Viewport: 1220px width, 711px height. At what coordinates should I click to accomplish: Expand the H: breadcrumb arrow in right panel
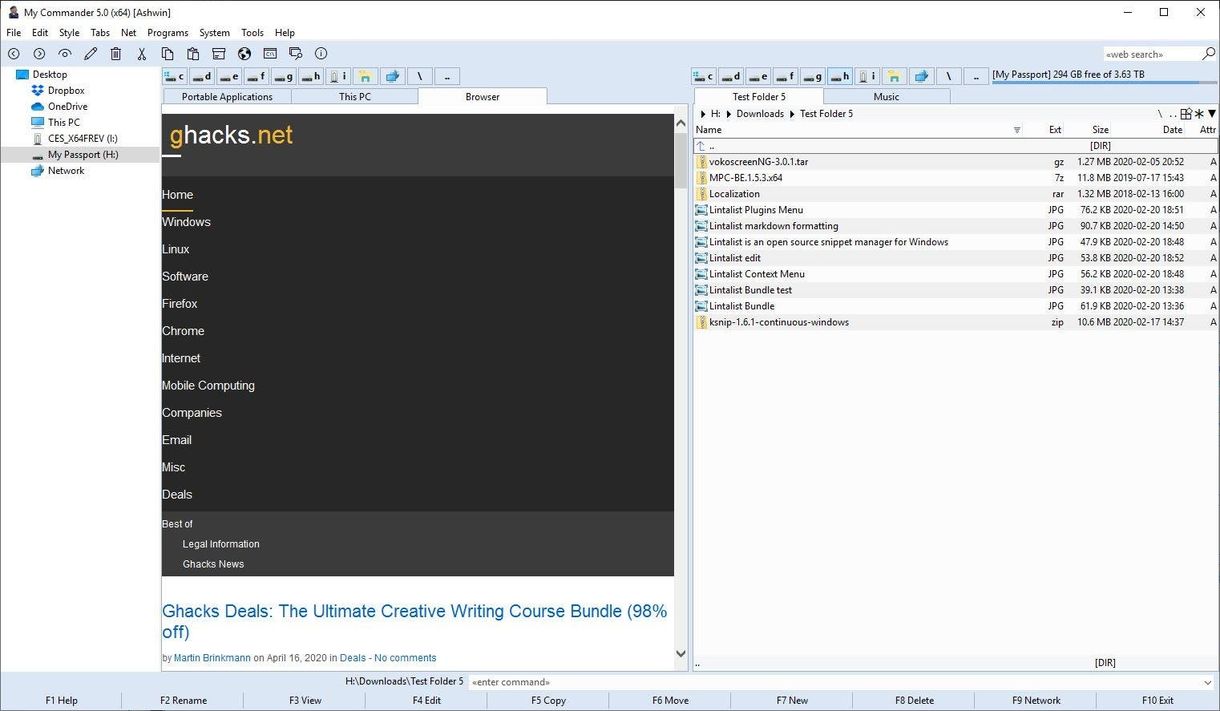pos(703,114)
